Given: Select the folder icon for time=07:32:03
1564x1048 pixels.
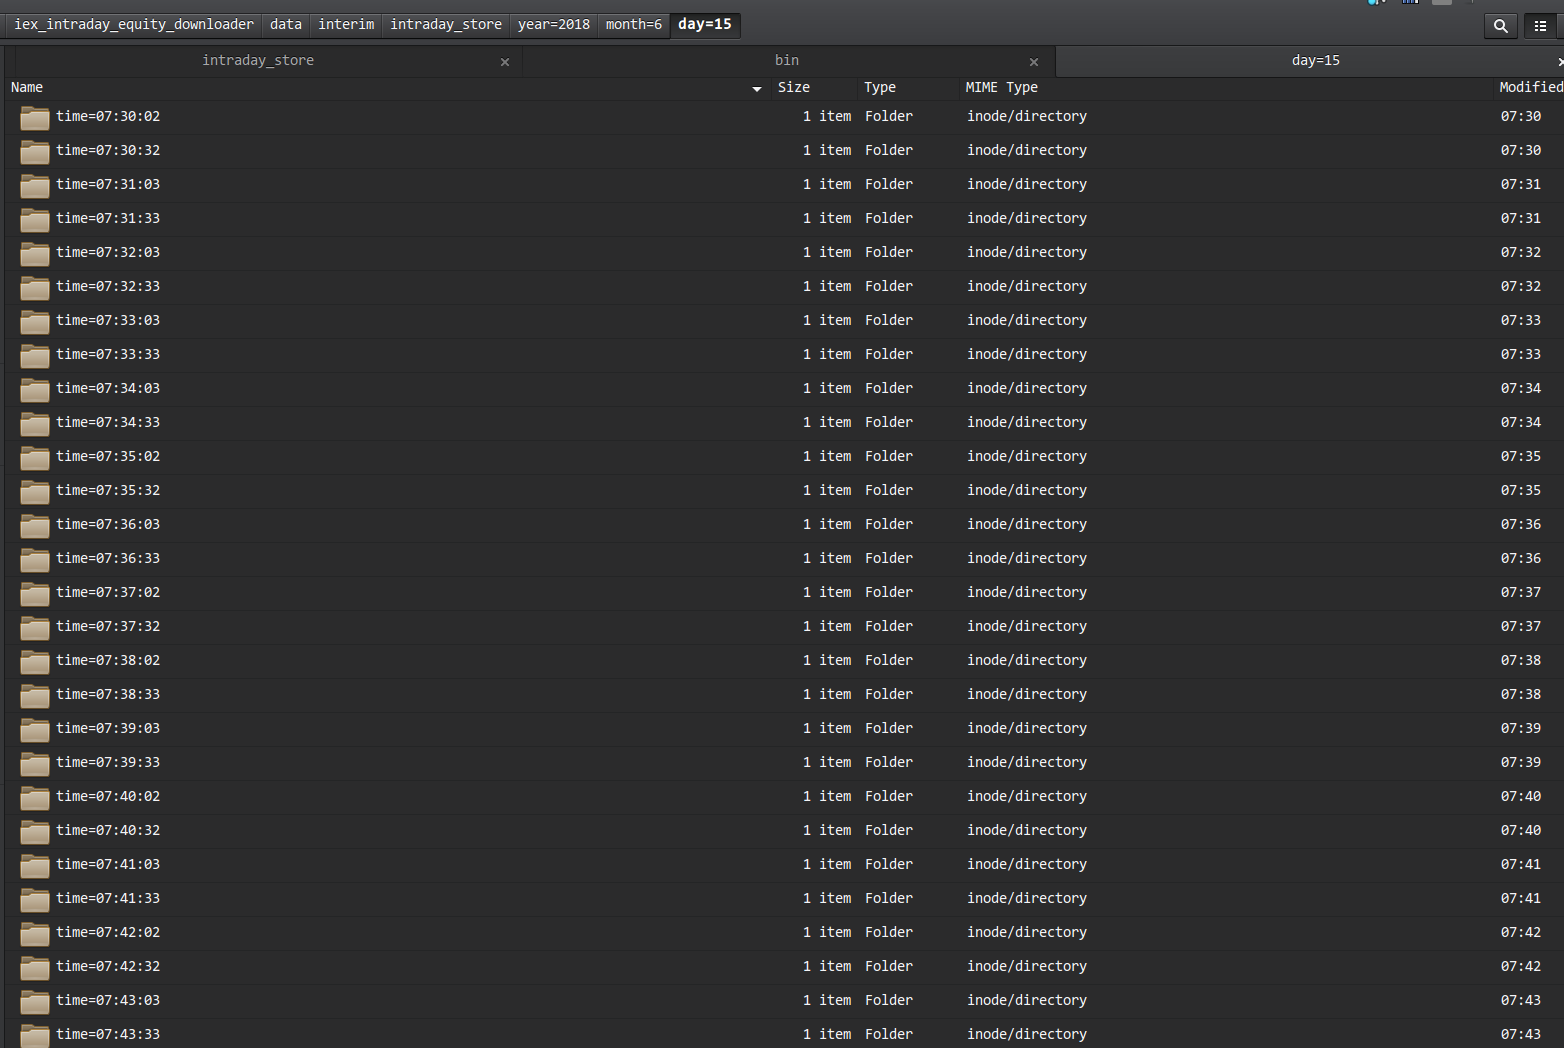Looking at the screenshot, I should [35, 254].
